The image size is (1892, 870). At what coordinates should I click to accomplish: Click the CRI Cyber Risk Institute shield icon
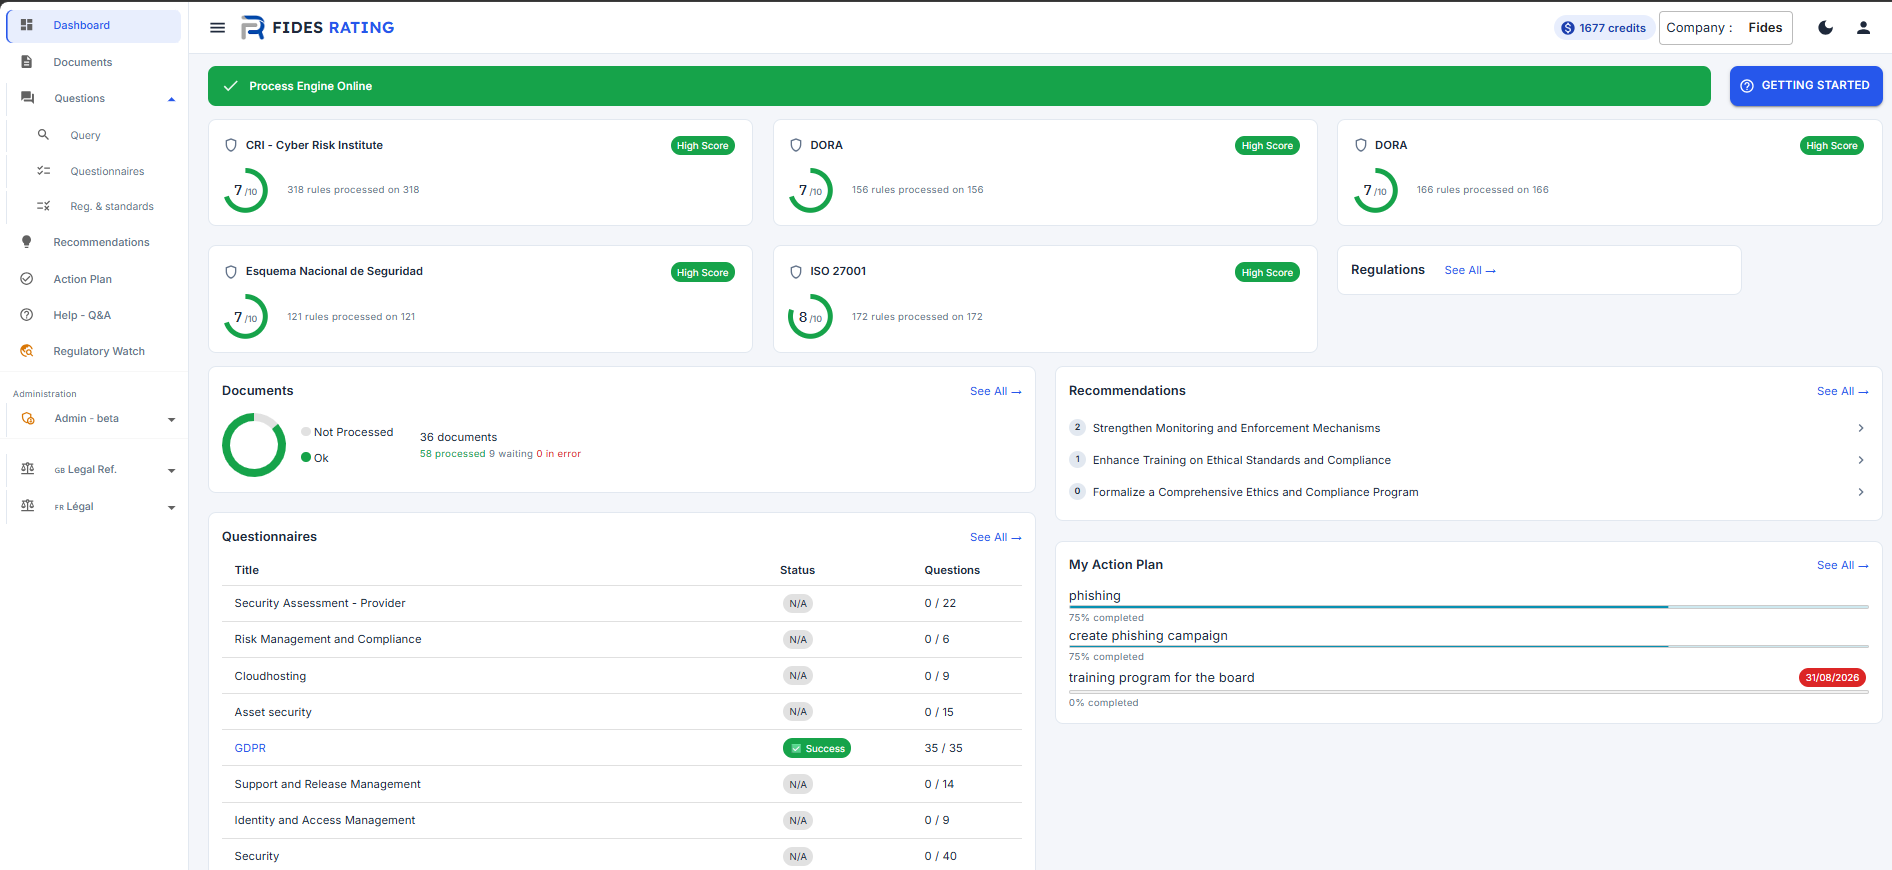tap(231, 145)
